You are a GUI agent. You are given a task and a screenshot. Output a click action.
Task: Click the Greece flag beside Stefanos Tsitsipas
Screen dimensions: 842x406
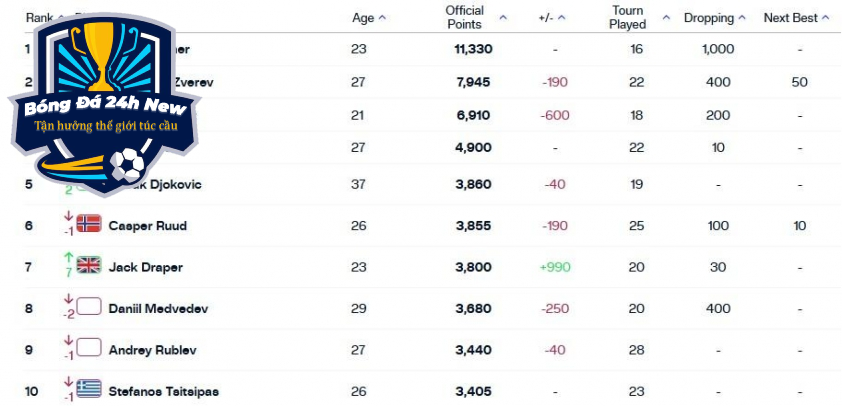point(89,389)
